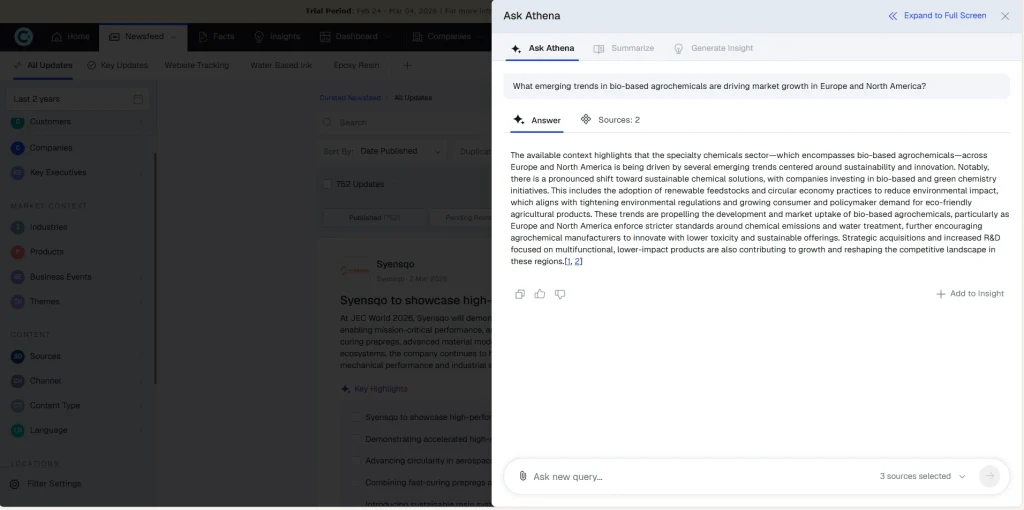Open the 3 sources selected dropdown

[x=922, y=476]
